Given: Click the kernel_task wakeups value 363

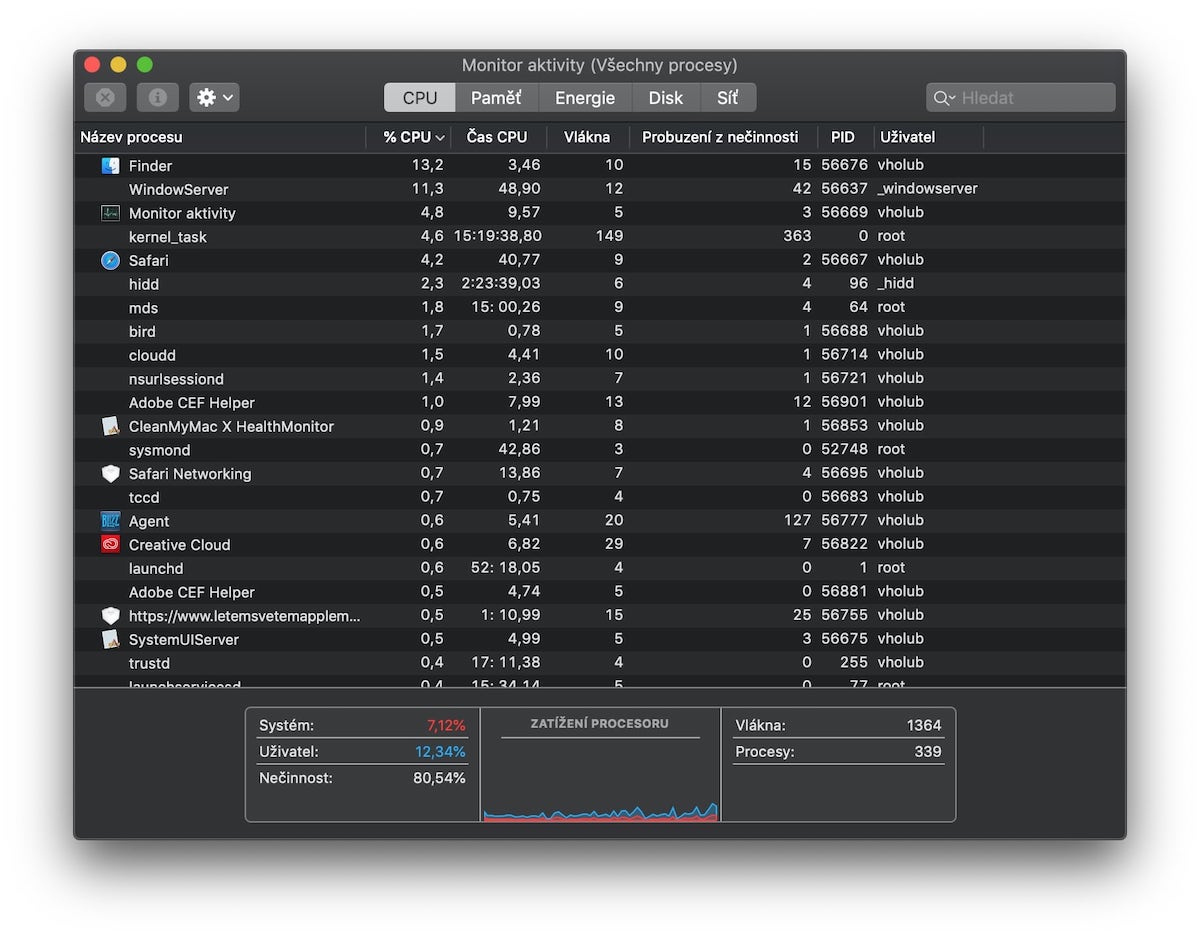Looking at the screenshot, I should (x=797, y=236).
